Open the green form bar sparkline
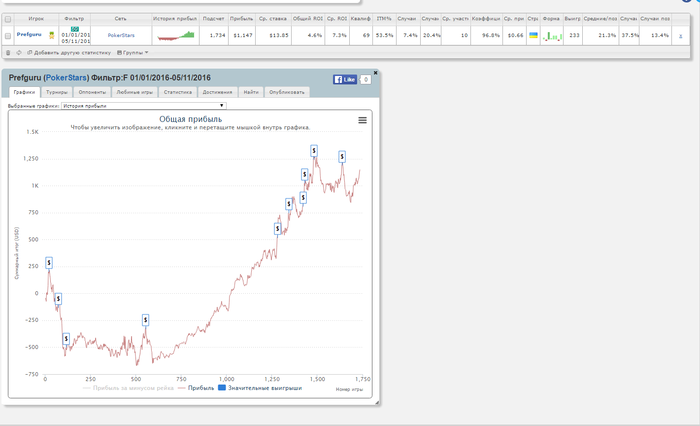 [552, 36]
